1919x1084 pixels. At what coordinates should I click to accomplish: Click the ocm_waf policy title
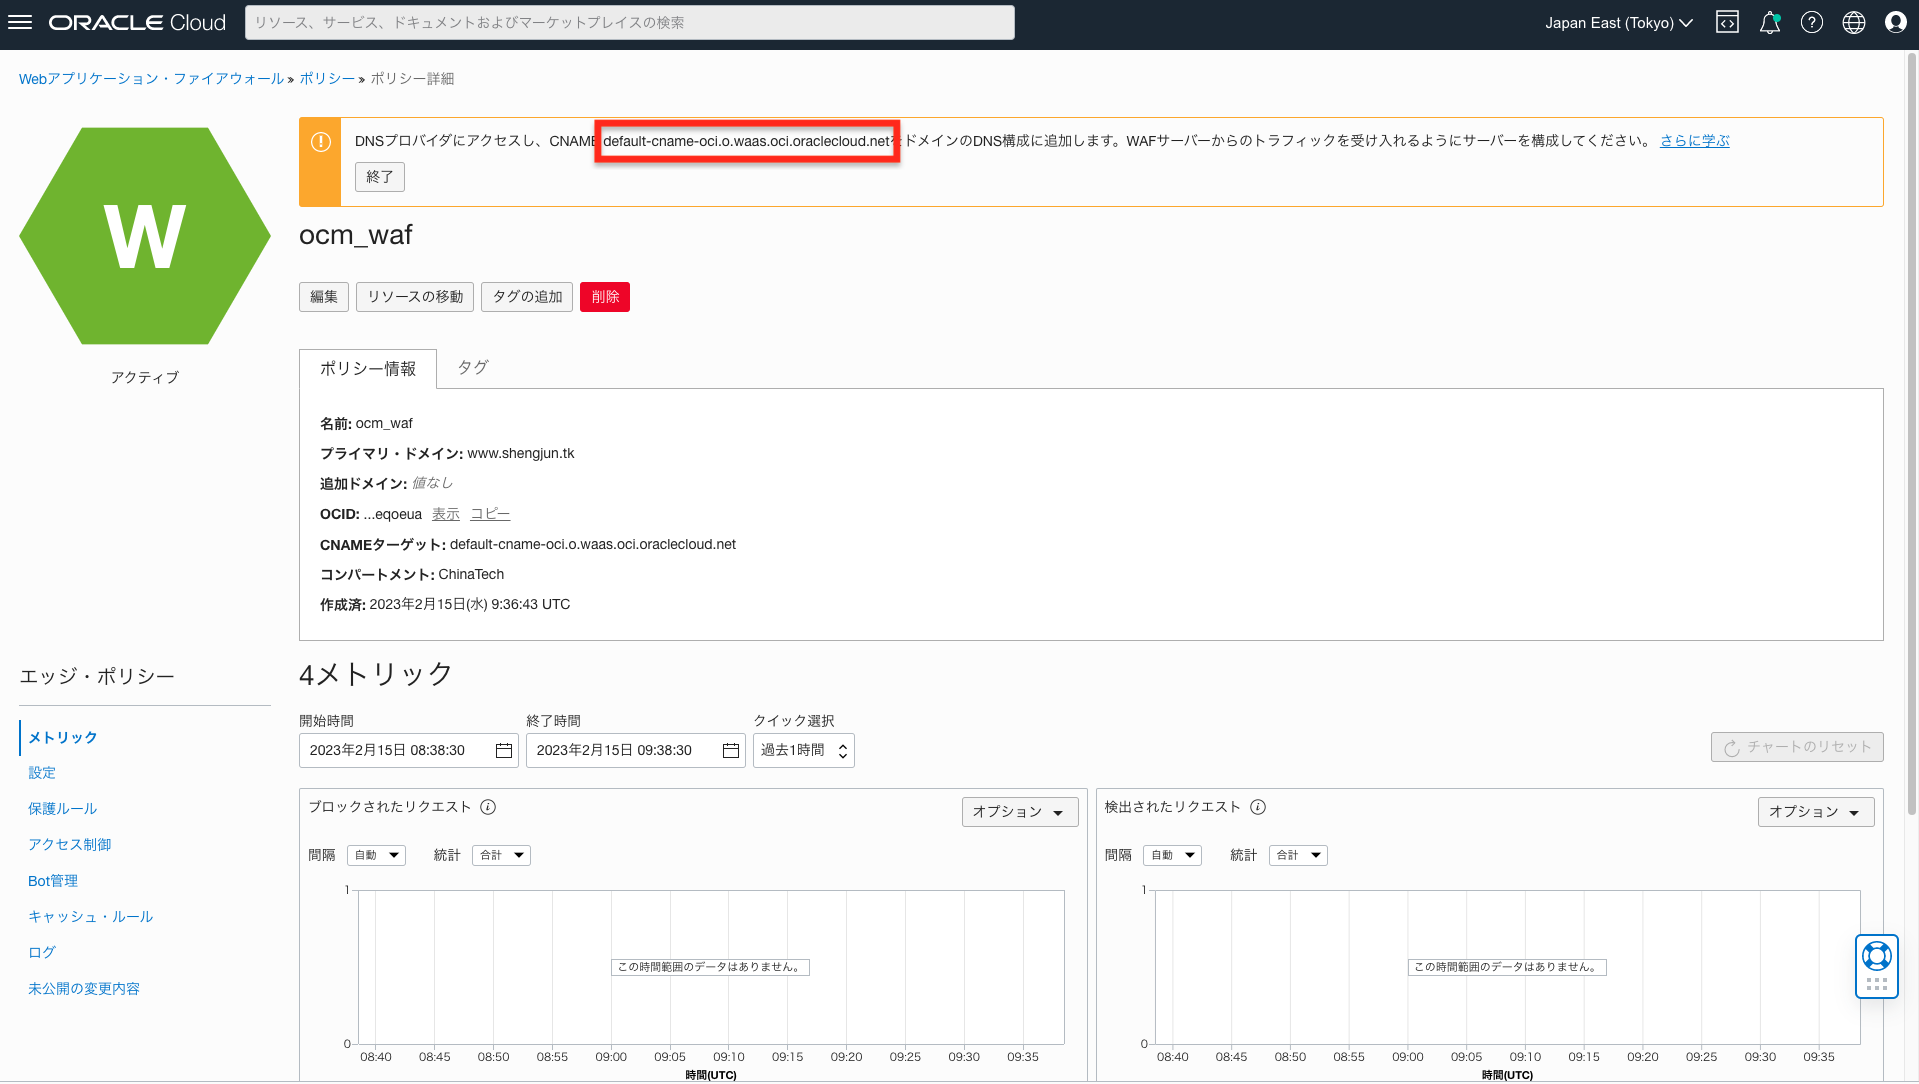[x=356, y=235]
